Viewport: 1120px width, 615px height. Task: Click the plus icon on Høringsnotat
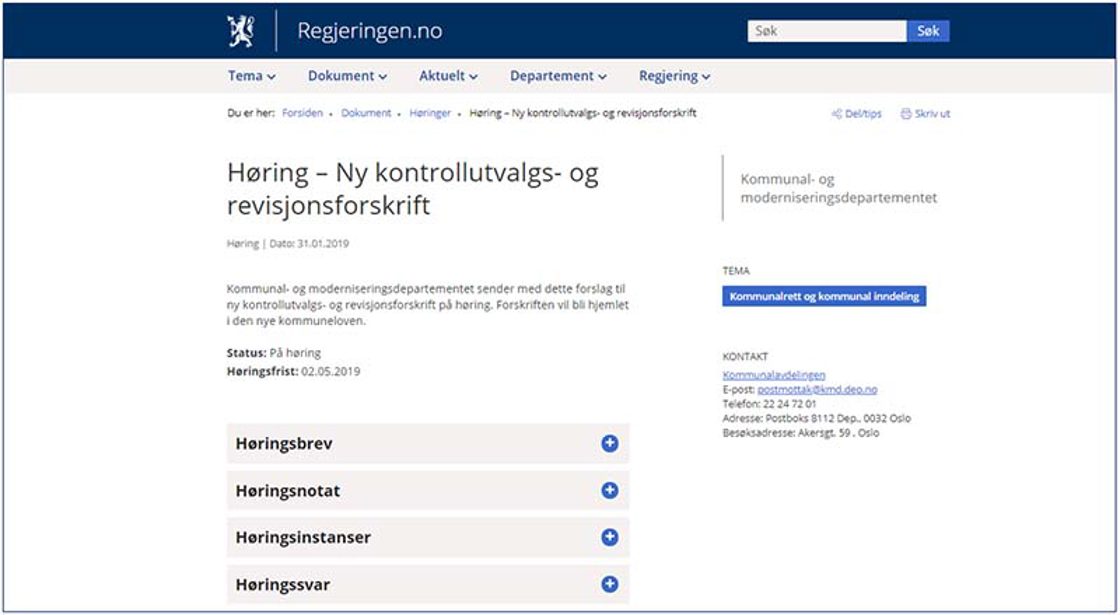(609, 491)
